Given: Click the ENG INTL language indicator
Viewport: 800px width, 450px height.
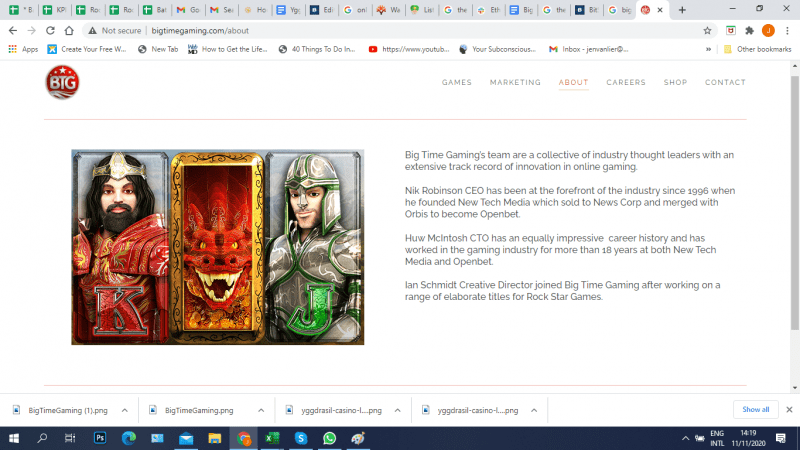Looking at the screenshot, I should click(x=717, y=438).
